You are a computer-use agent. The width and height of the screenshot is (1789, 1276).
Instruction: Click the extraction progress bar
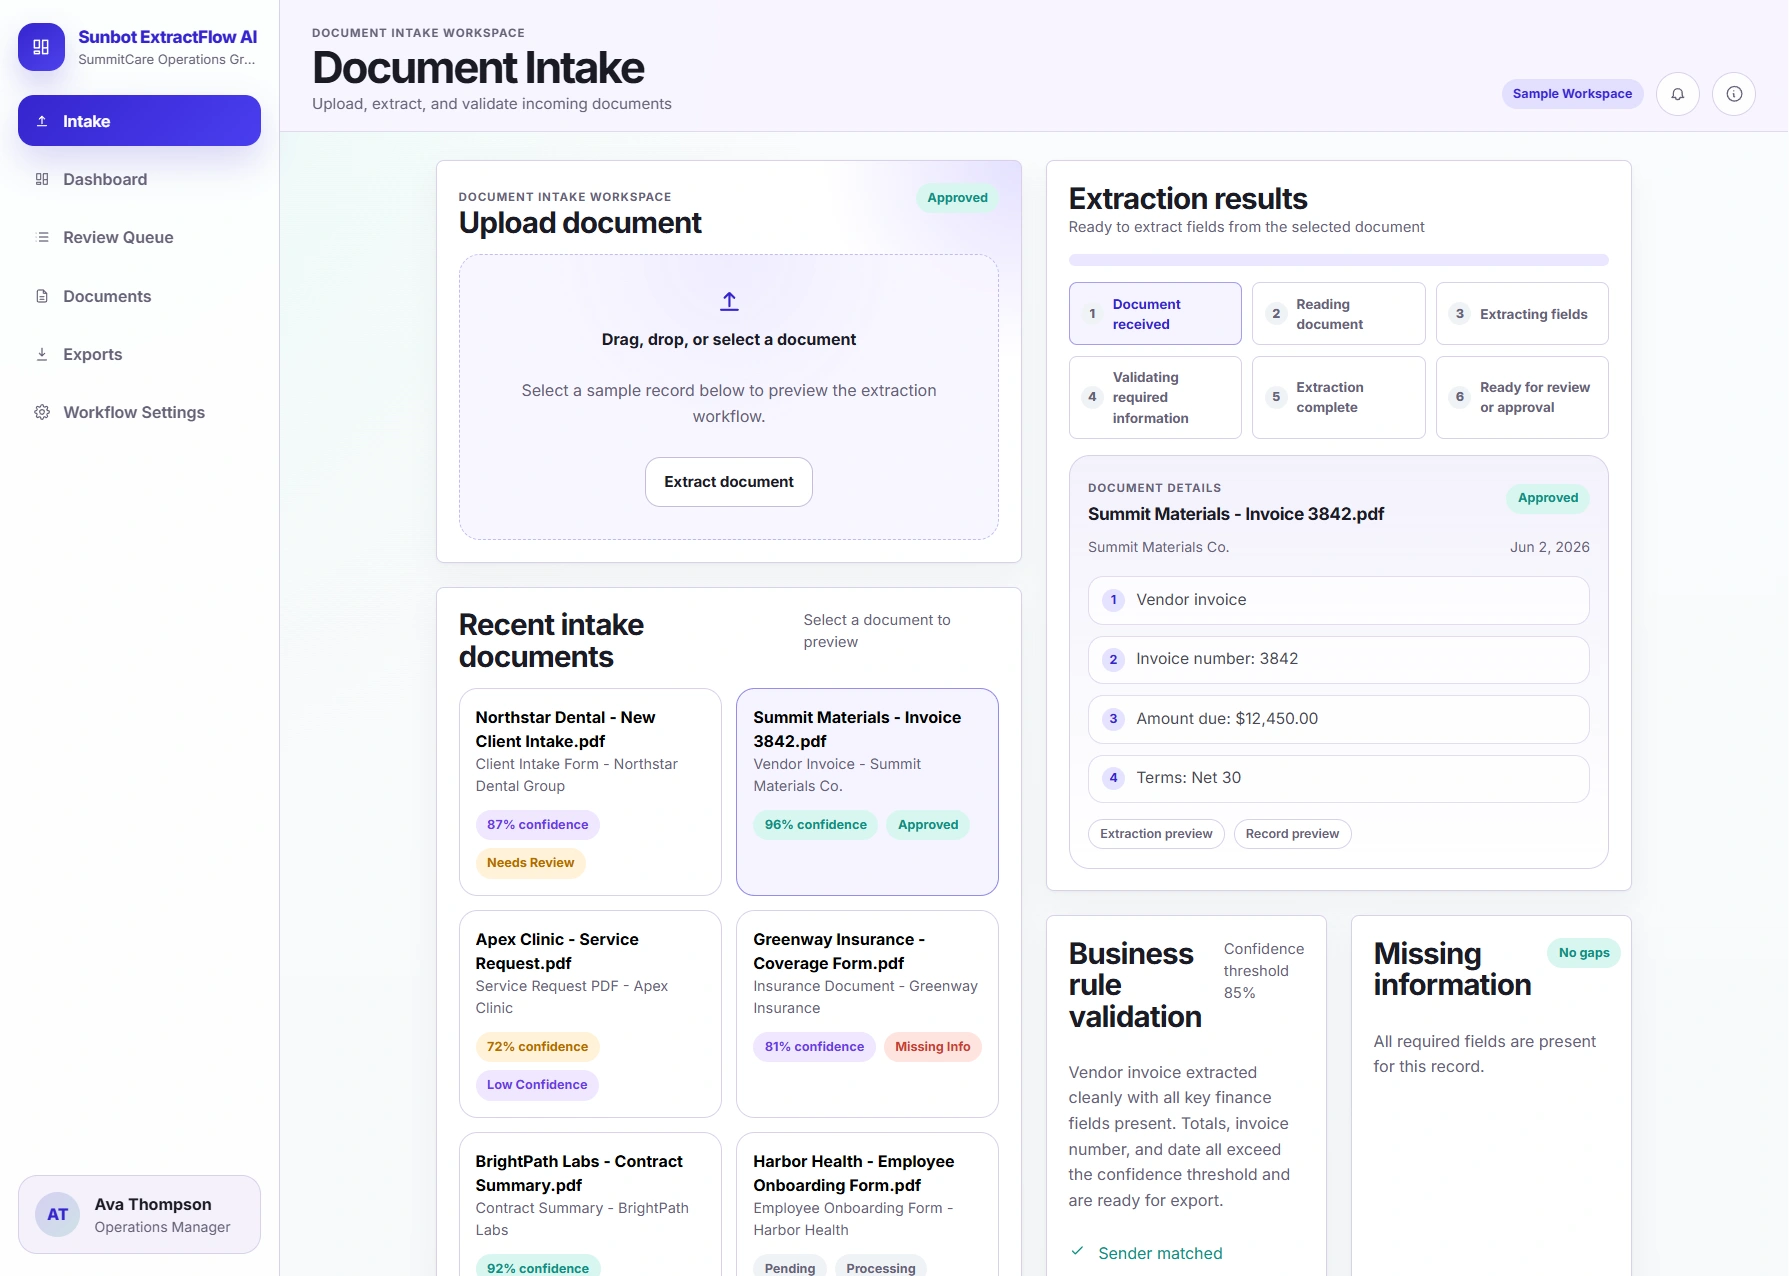click(1338, 260)
